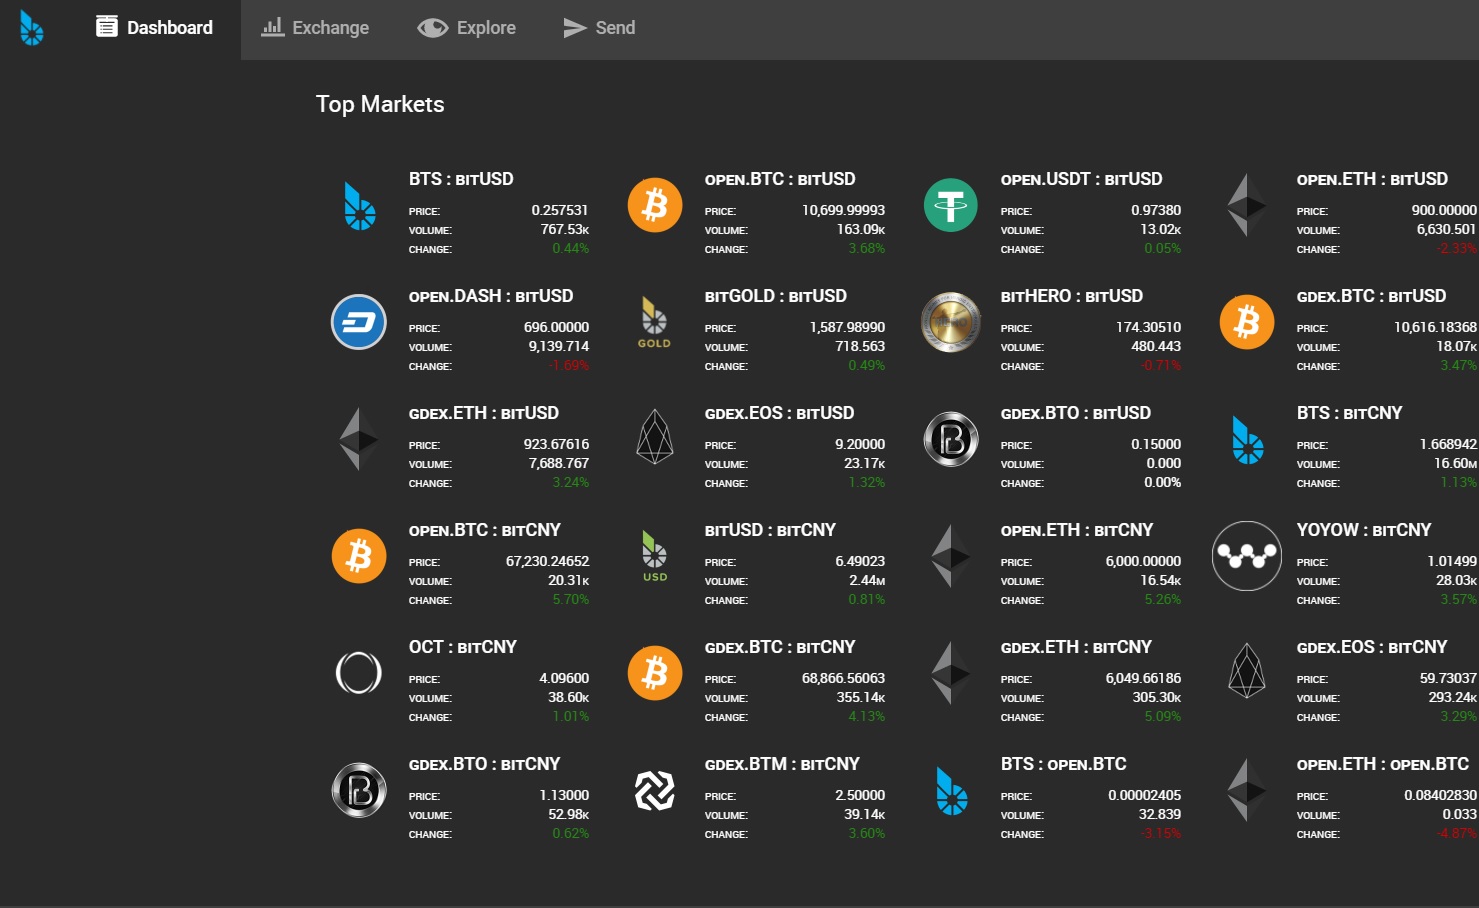Click the BTS icon for BTS : OPEN.BTC
This screenshot has height=908, width=1479.
tap(951, 791)
